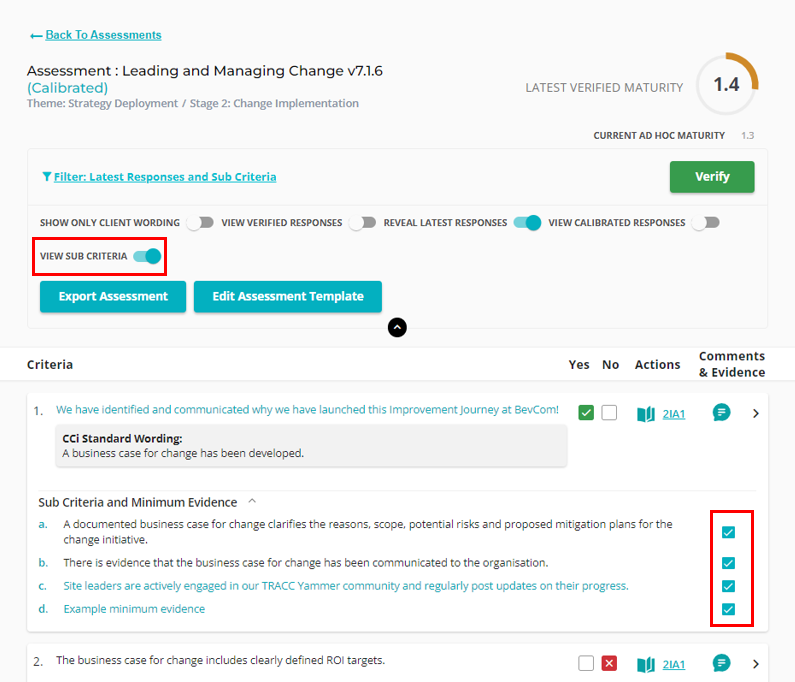The width and height of the screenshot is (795, 682).
Task: Click the filter funnel icon
Action: point(46,177)
